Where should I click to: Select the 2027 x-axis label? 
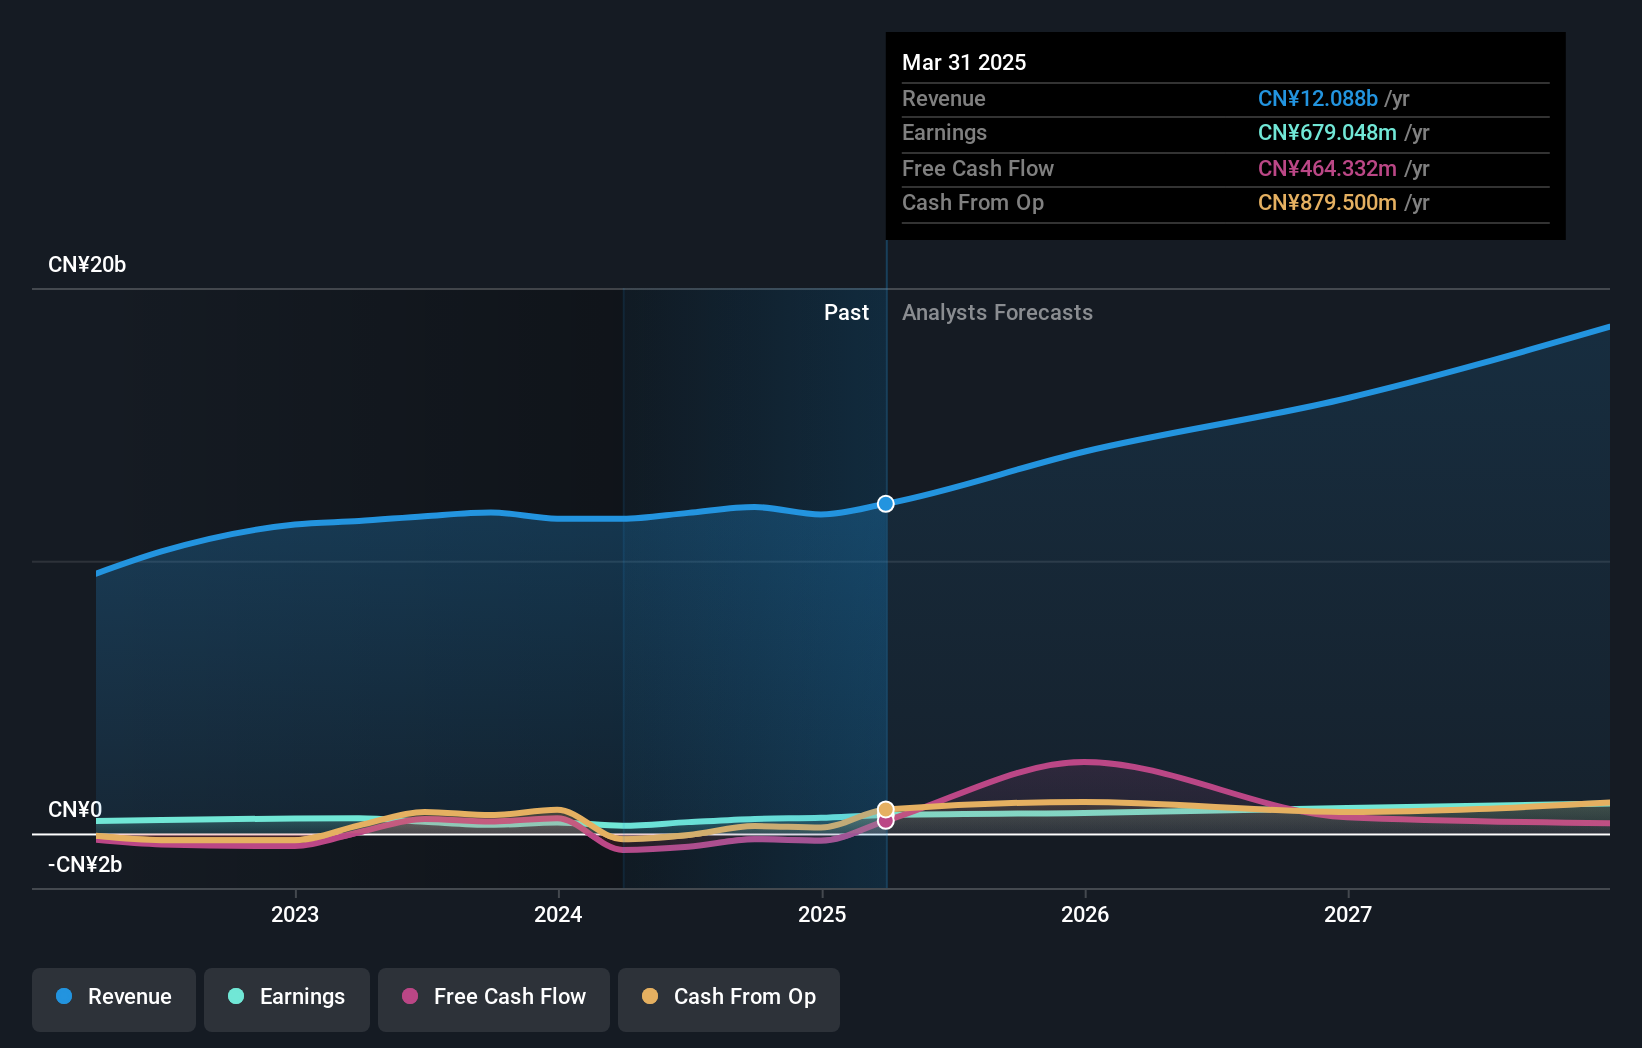pos(1348,914)
